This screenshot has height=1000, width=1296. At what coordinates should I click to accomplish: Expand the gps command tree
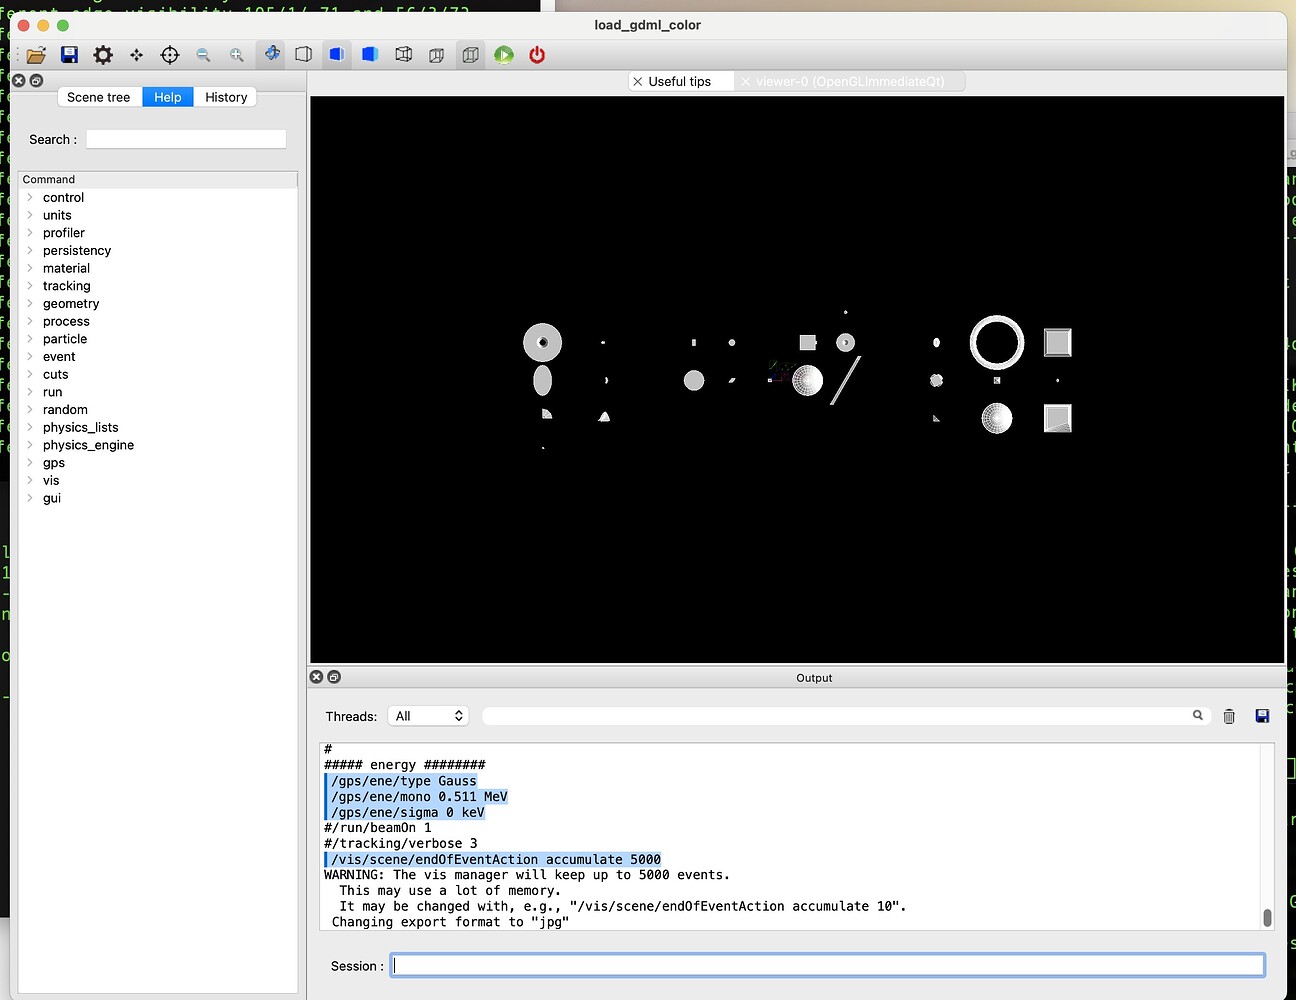[x=29, y=462]
